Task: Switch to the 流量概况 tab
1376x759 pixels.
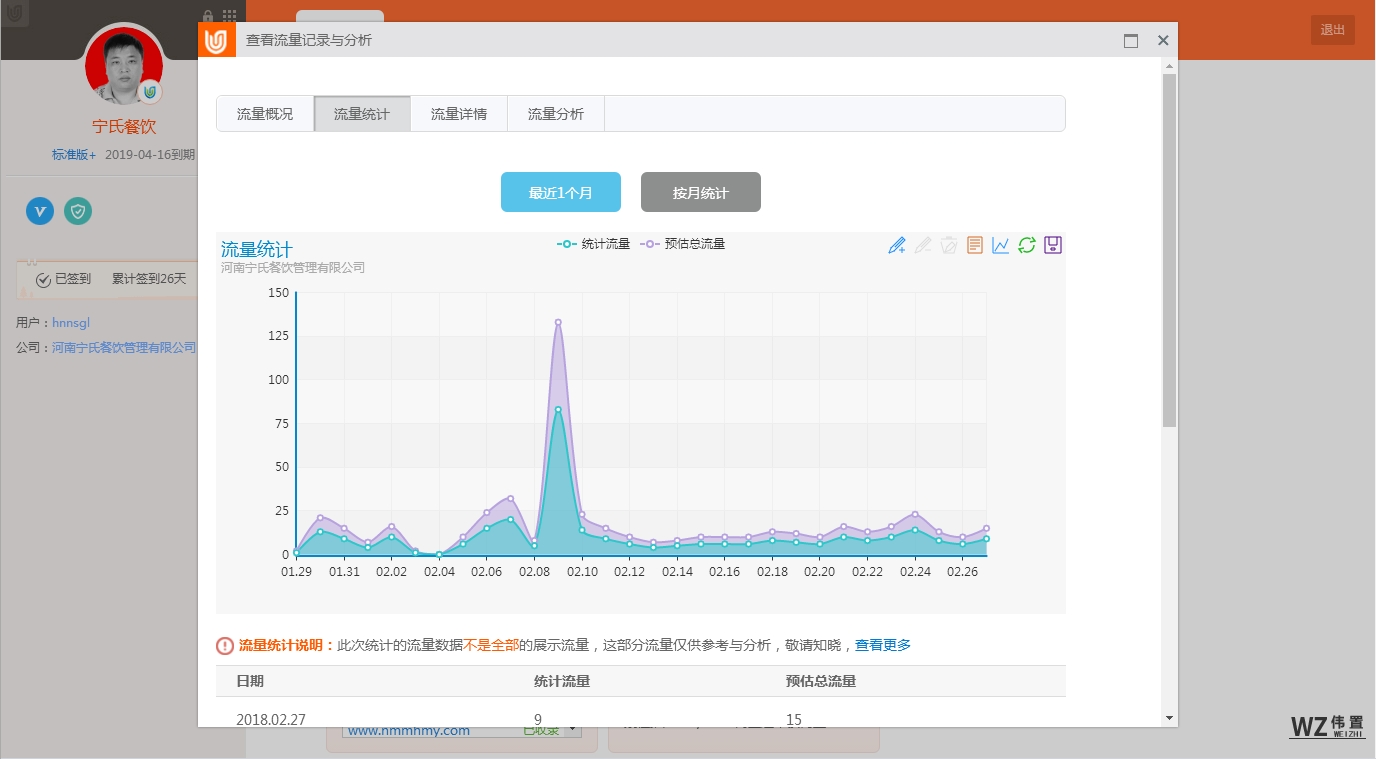Action: point(265,114)
